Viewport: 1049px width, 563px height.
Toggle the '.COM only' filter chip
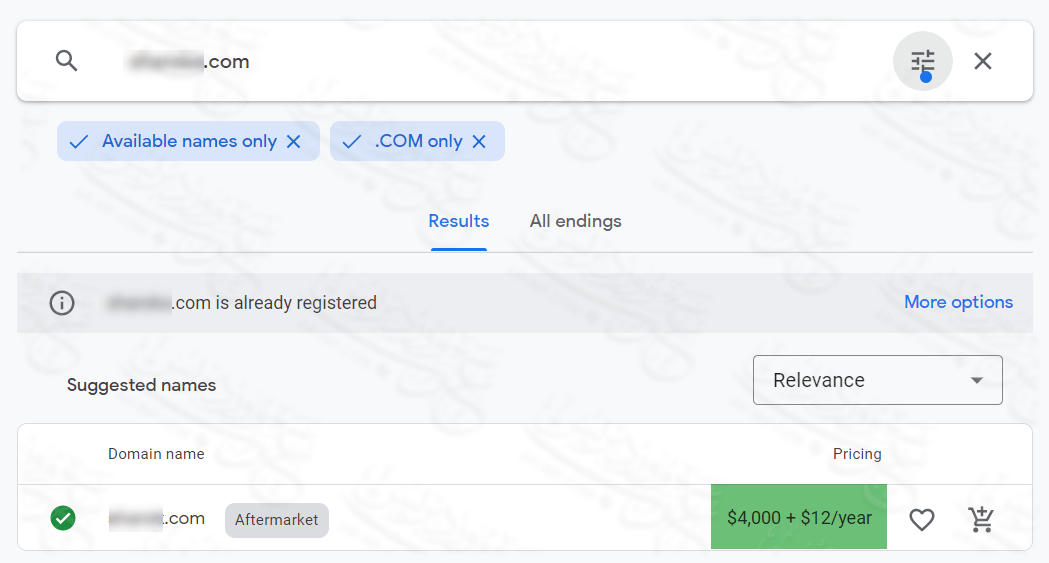[x=405, y=142]
